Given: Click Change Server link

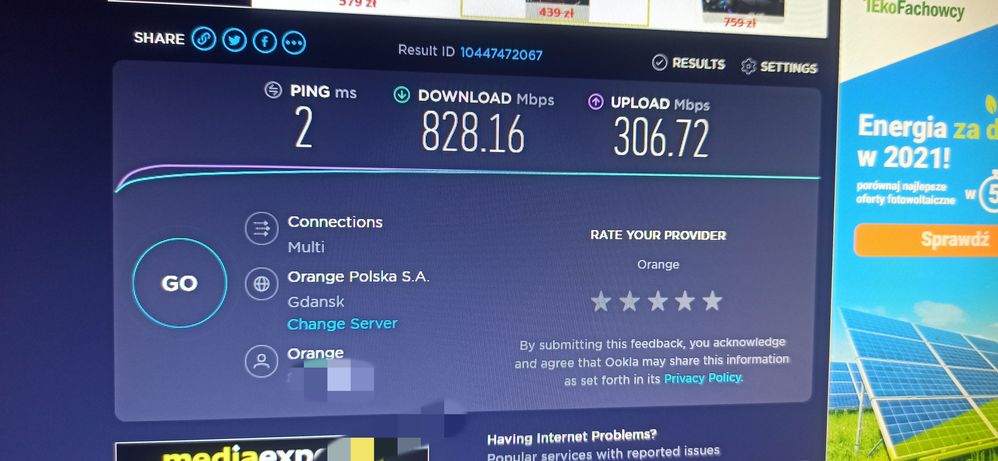Looking at the screenshot, I should pyautogui.click(x=342, y=323).
